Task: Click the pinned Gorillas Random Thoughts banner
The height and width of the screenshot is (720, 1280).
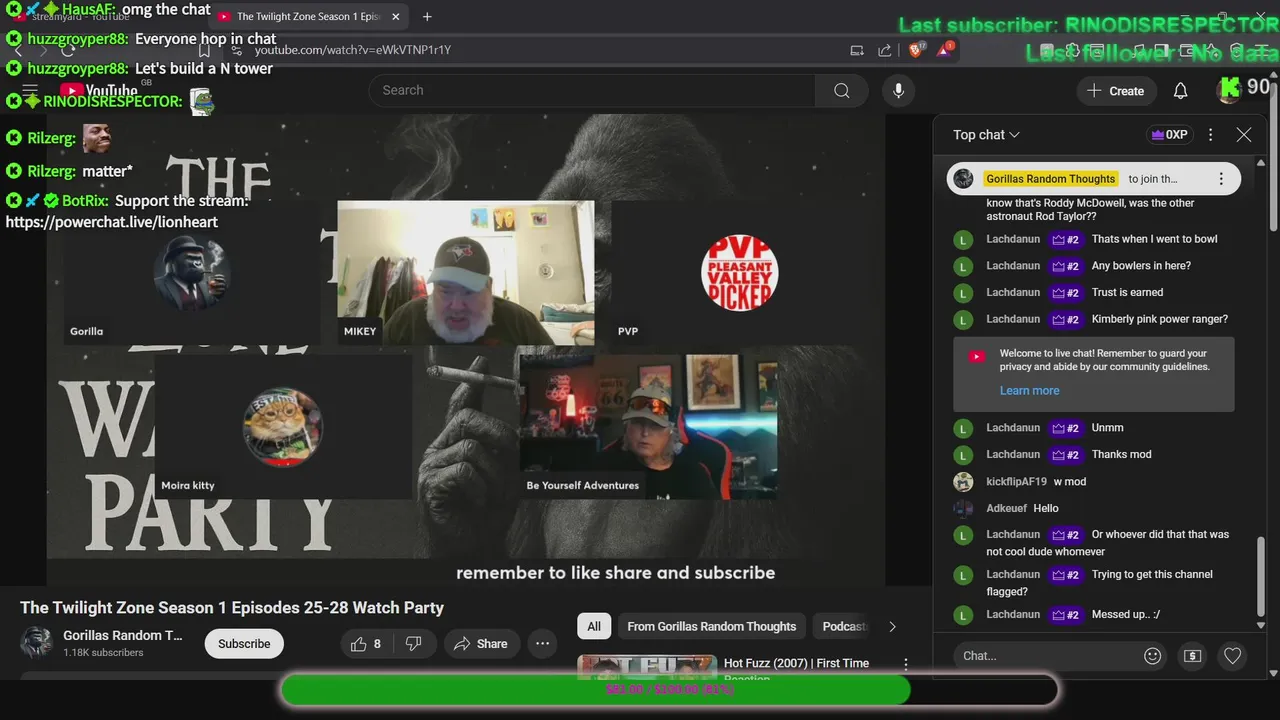Action: [x=1094, y=179]
